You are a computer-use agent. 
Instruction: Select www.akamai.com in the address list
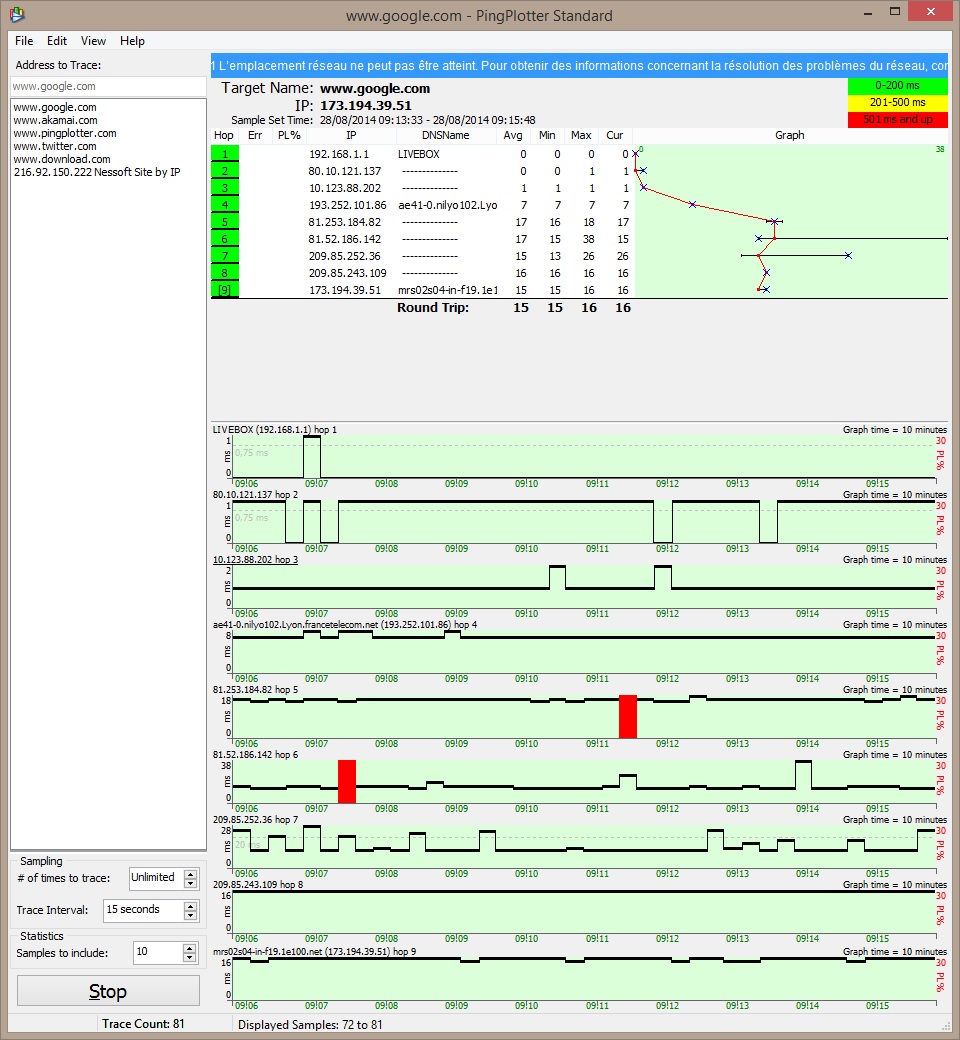point(56,120)
